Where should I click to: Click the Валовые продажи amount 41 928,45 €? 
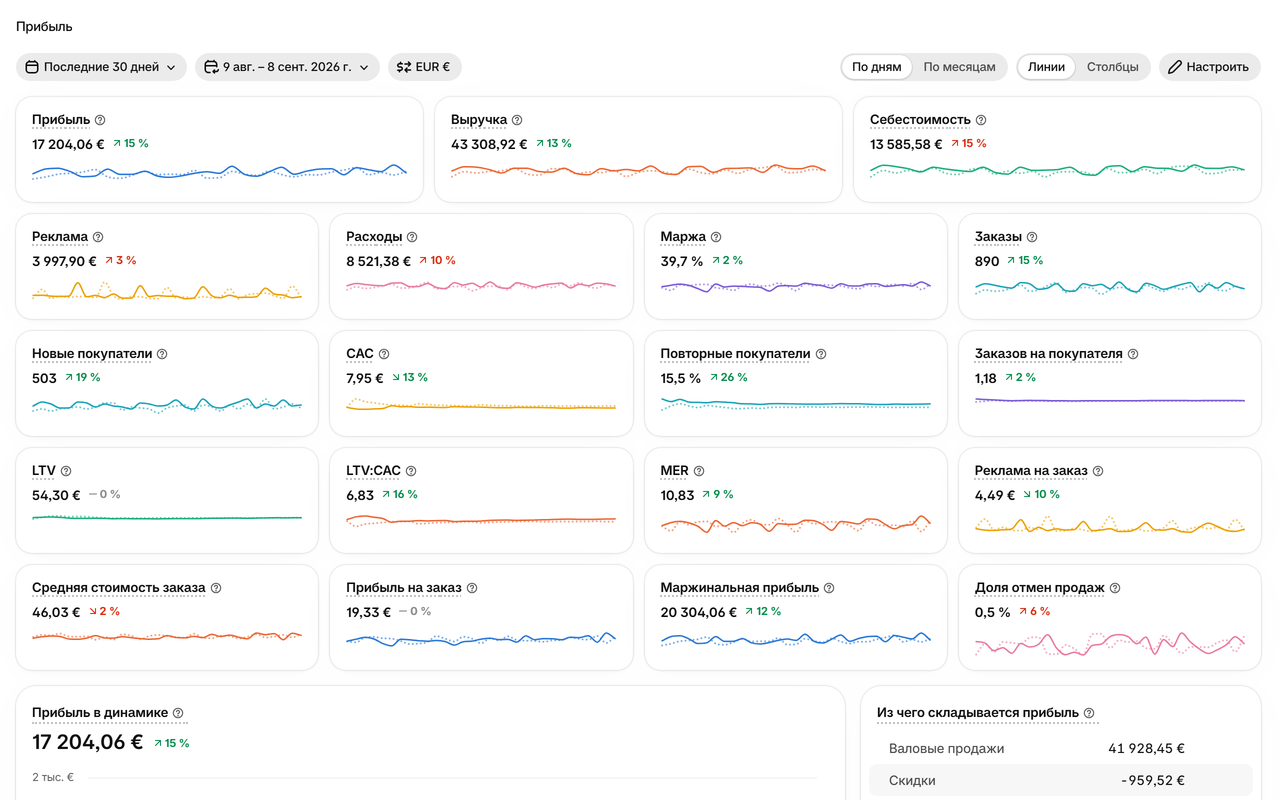point(1146,749)
